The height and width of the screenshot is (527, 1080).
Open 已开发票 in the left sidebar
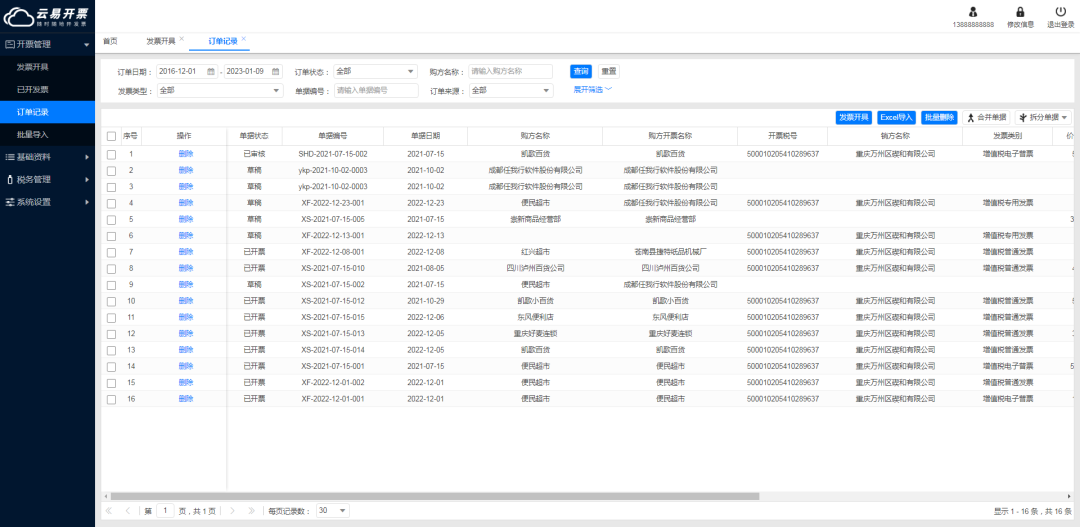pos(33,90)
